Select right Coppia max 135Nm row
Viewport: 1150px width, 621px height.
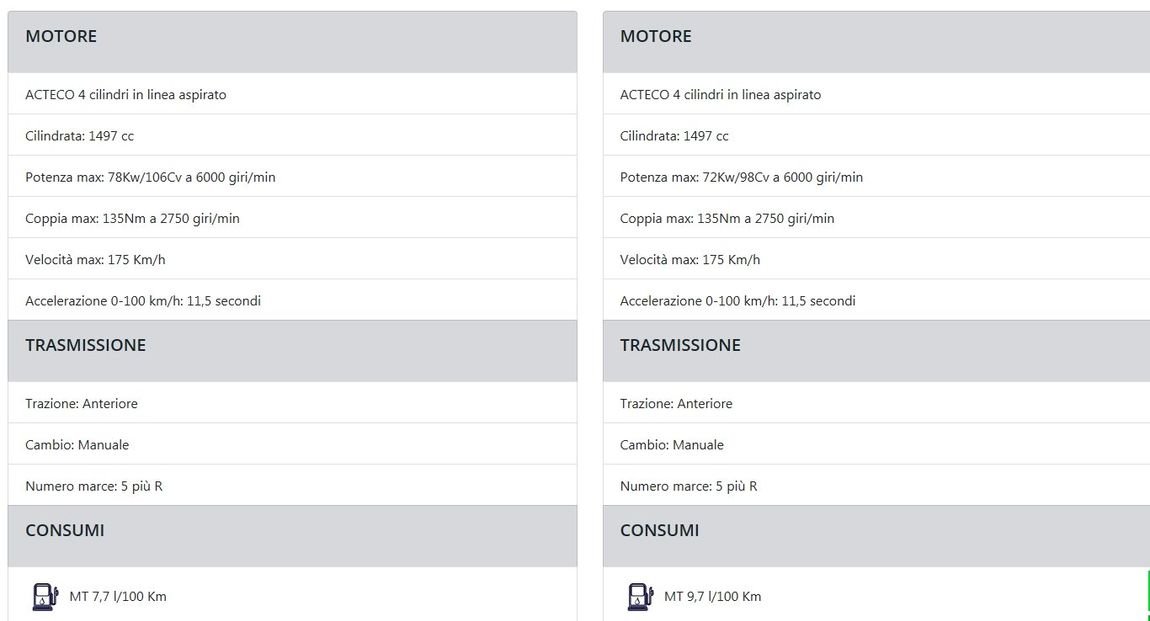tap(876, 218)
